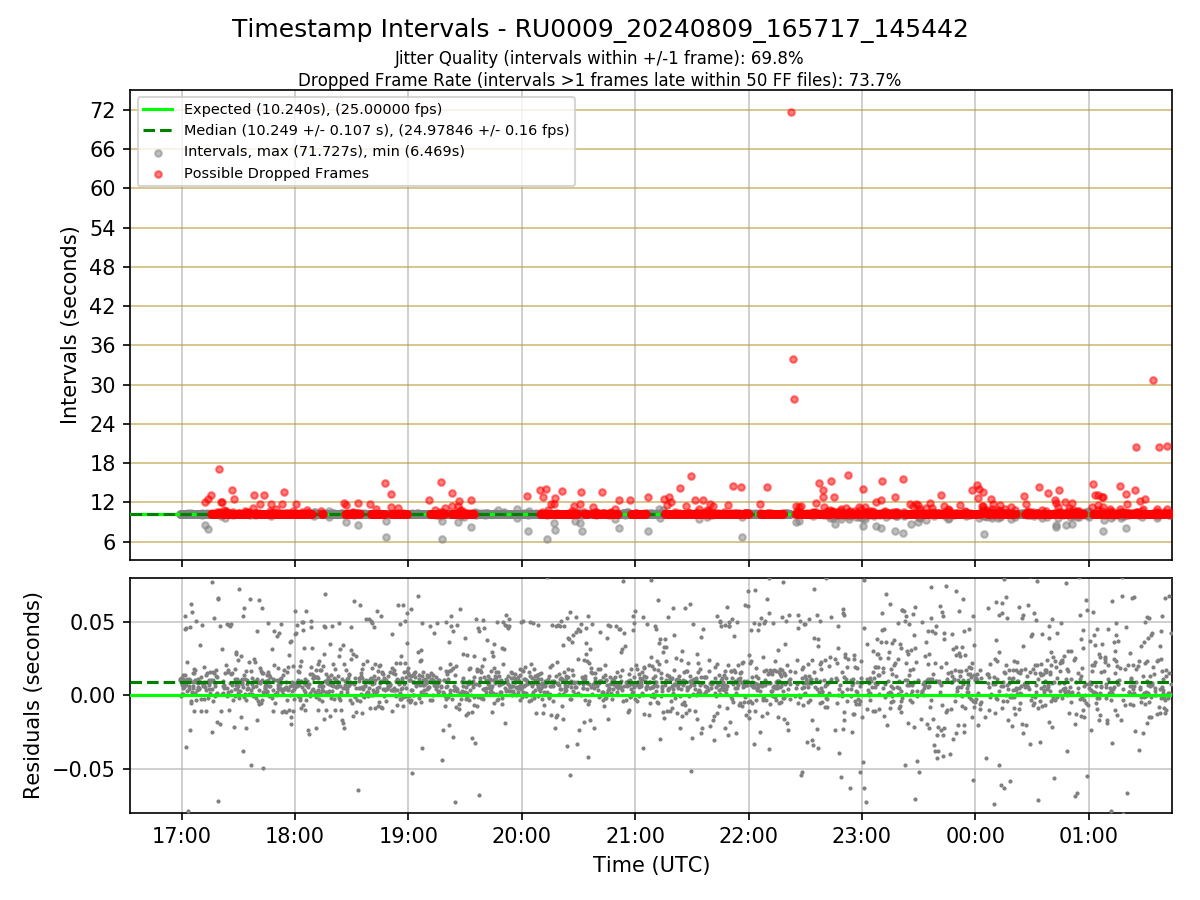This screenshot has height=900, width=1200.
Task: Click the red outlier point near 28 seconds
Action: [794, 399]
